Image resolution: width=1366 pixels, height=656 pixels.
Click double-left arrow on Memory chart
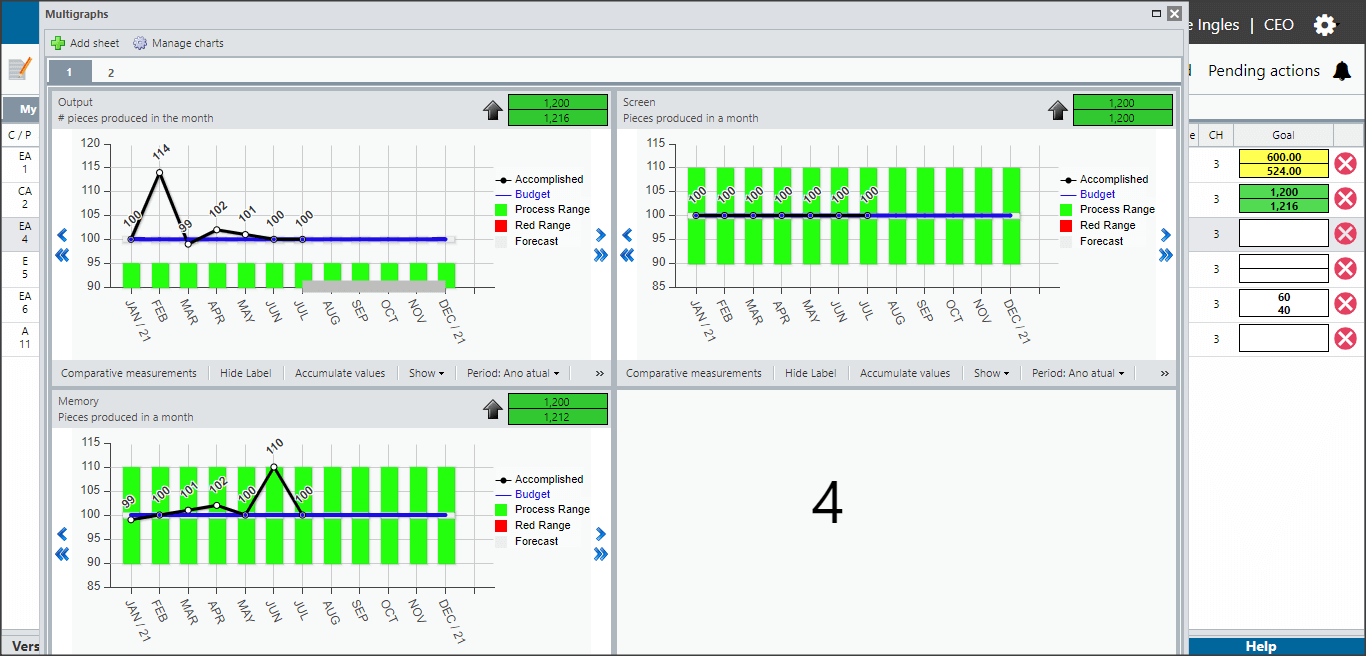[62, 554]
